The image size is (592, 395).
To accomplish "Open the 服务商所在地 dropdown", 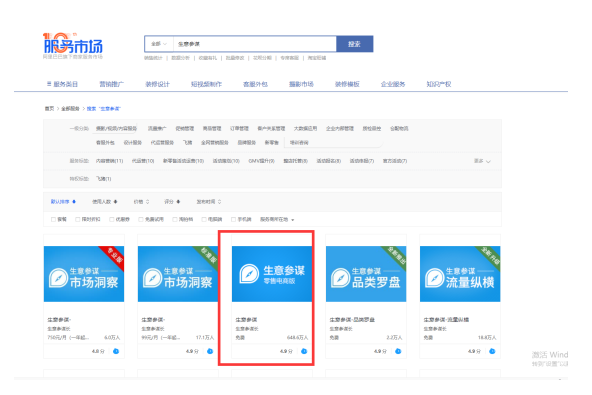I will [277, 219].
